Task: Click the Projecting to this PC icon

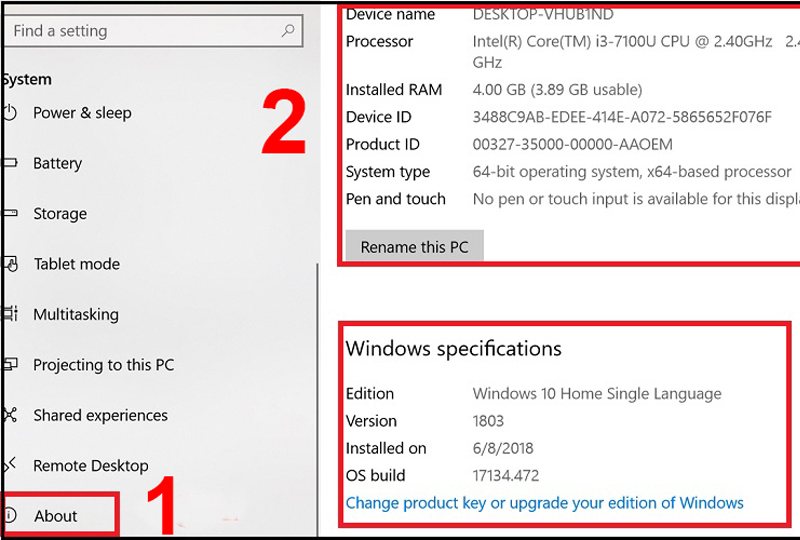Action: point(10,364)
